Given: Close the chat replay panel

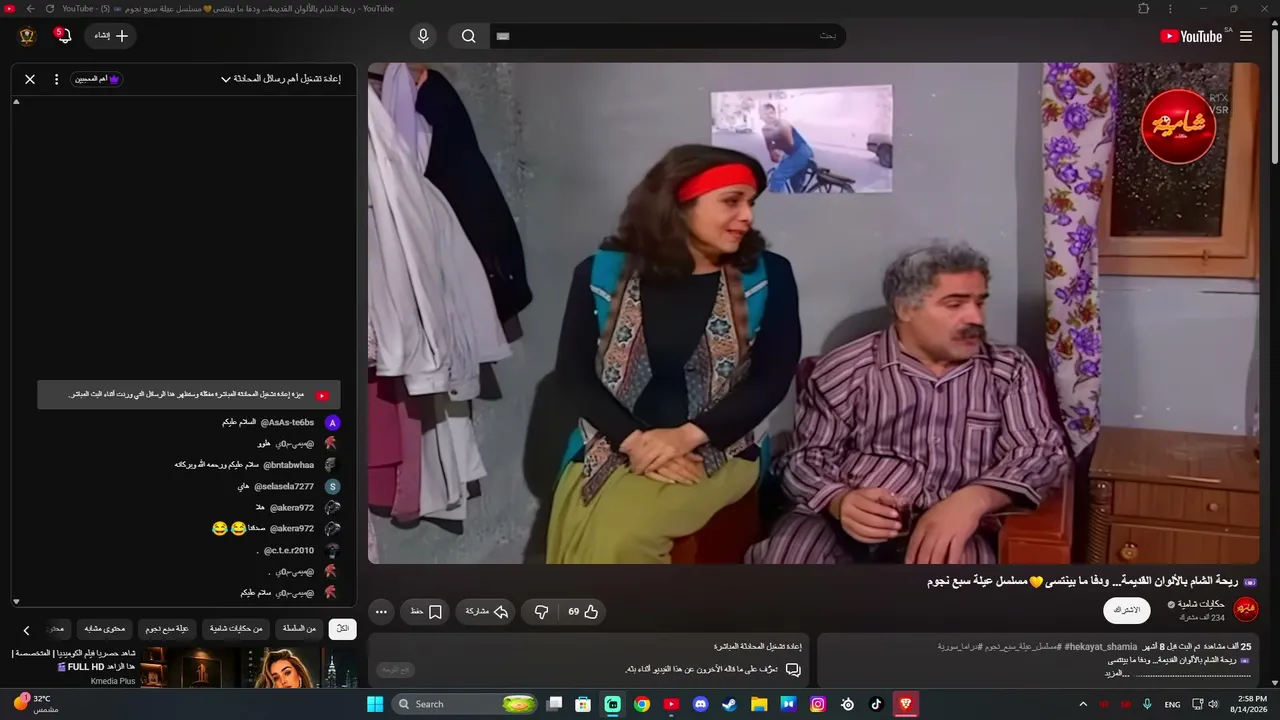Looking at the screenshot, I should (30, 79).
